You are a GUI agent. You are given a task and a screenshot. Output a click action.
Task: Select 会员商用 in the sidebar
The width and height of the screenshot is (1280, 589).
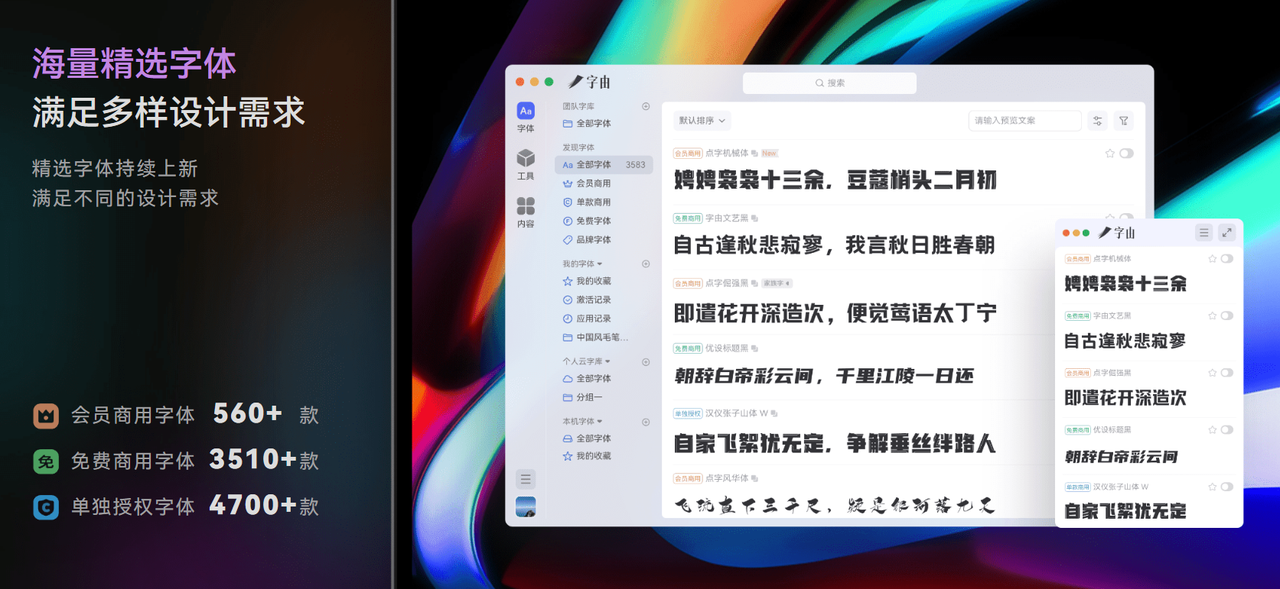[x=593, y=184]
